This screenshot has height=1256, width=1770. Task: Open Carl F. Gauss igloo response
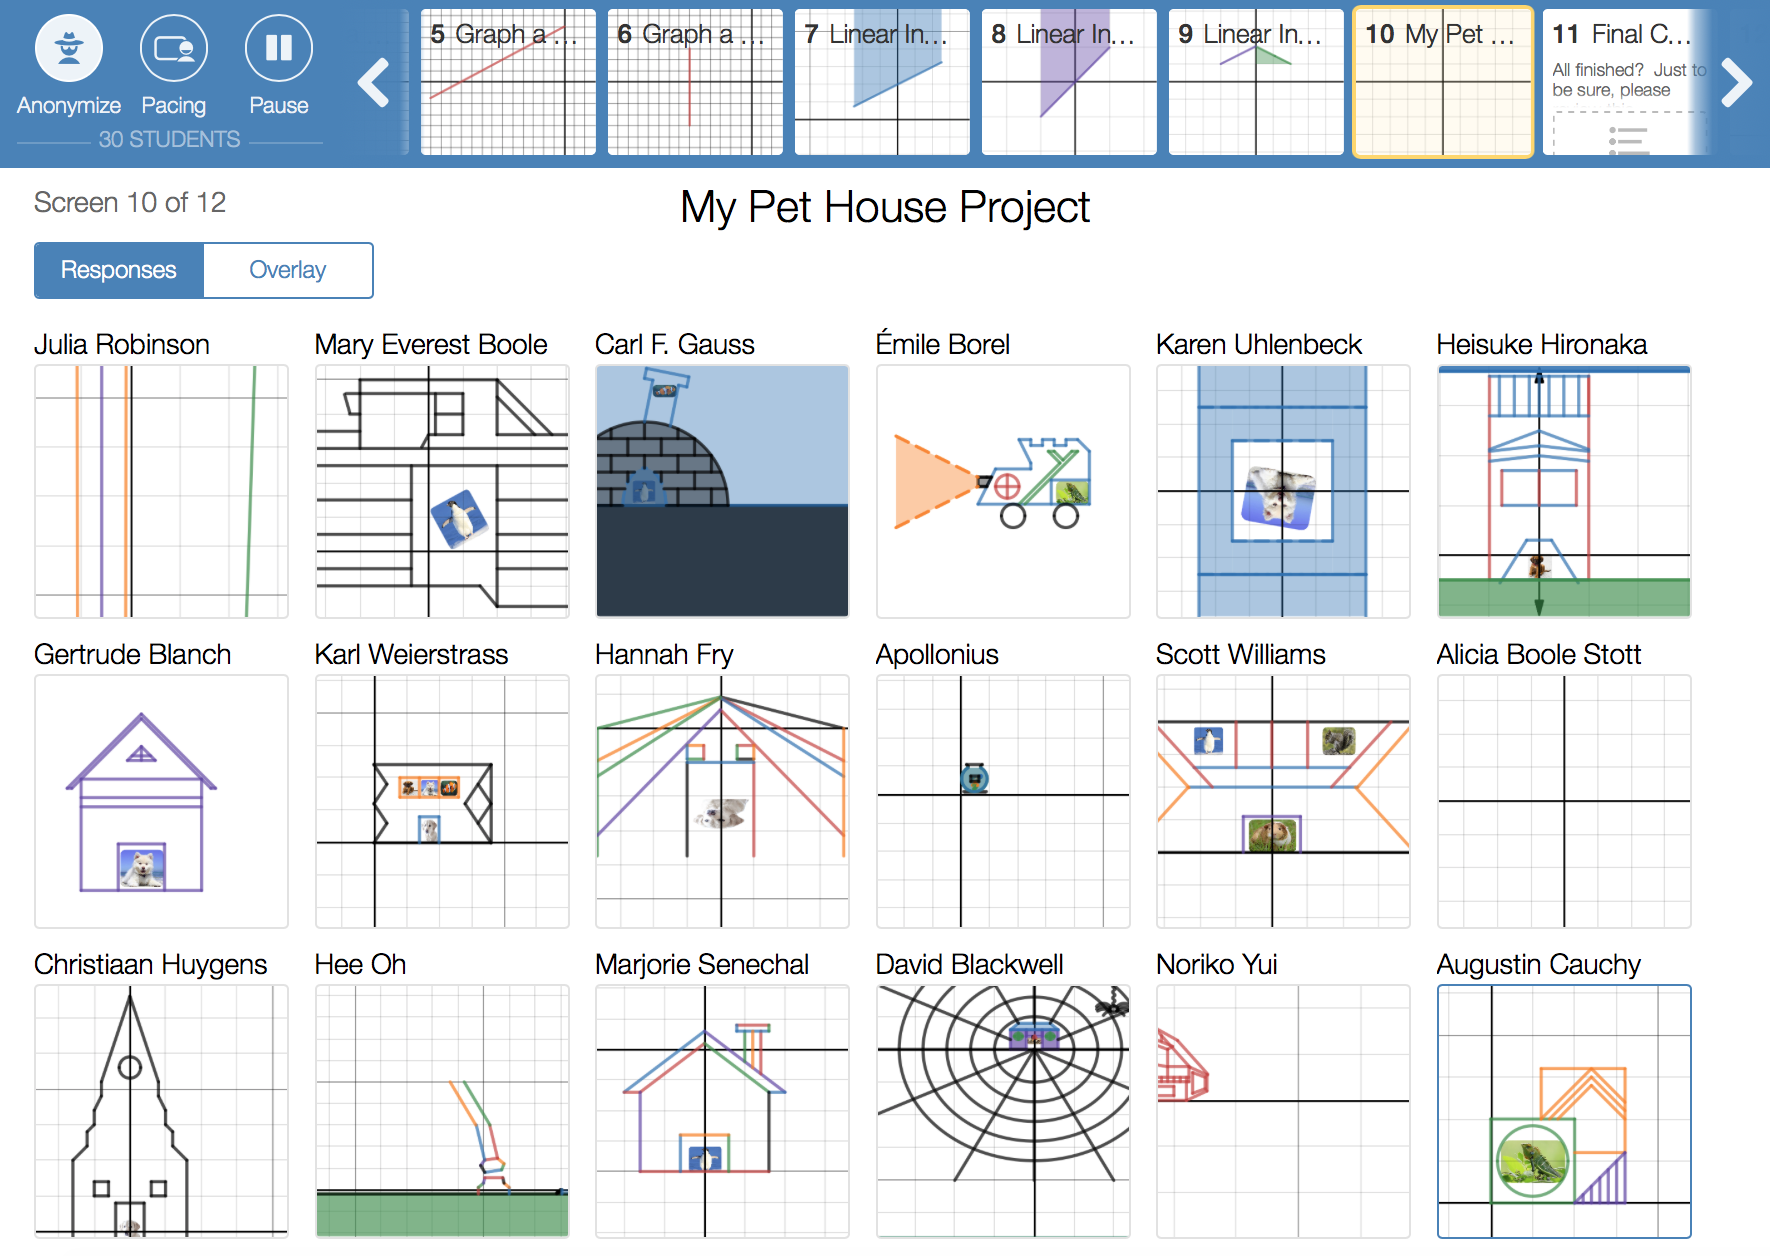pyautogui.click(x=722, y=491)
